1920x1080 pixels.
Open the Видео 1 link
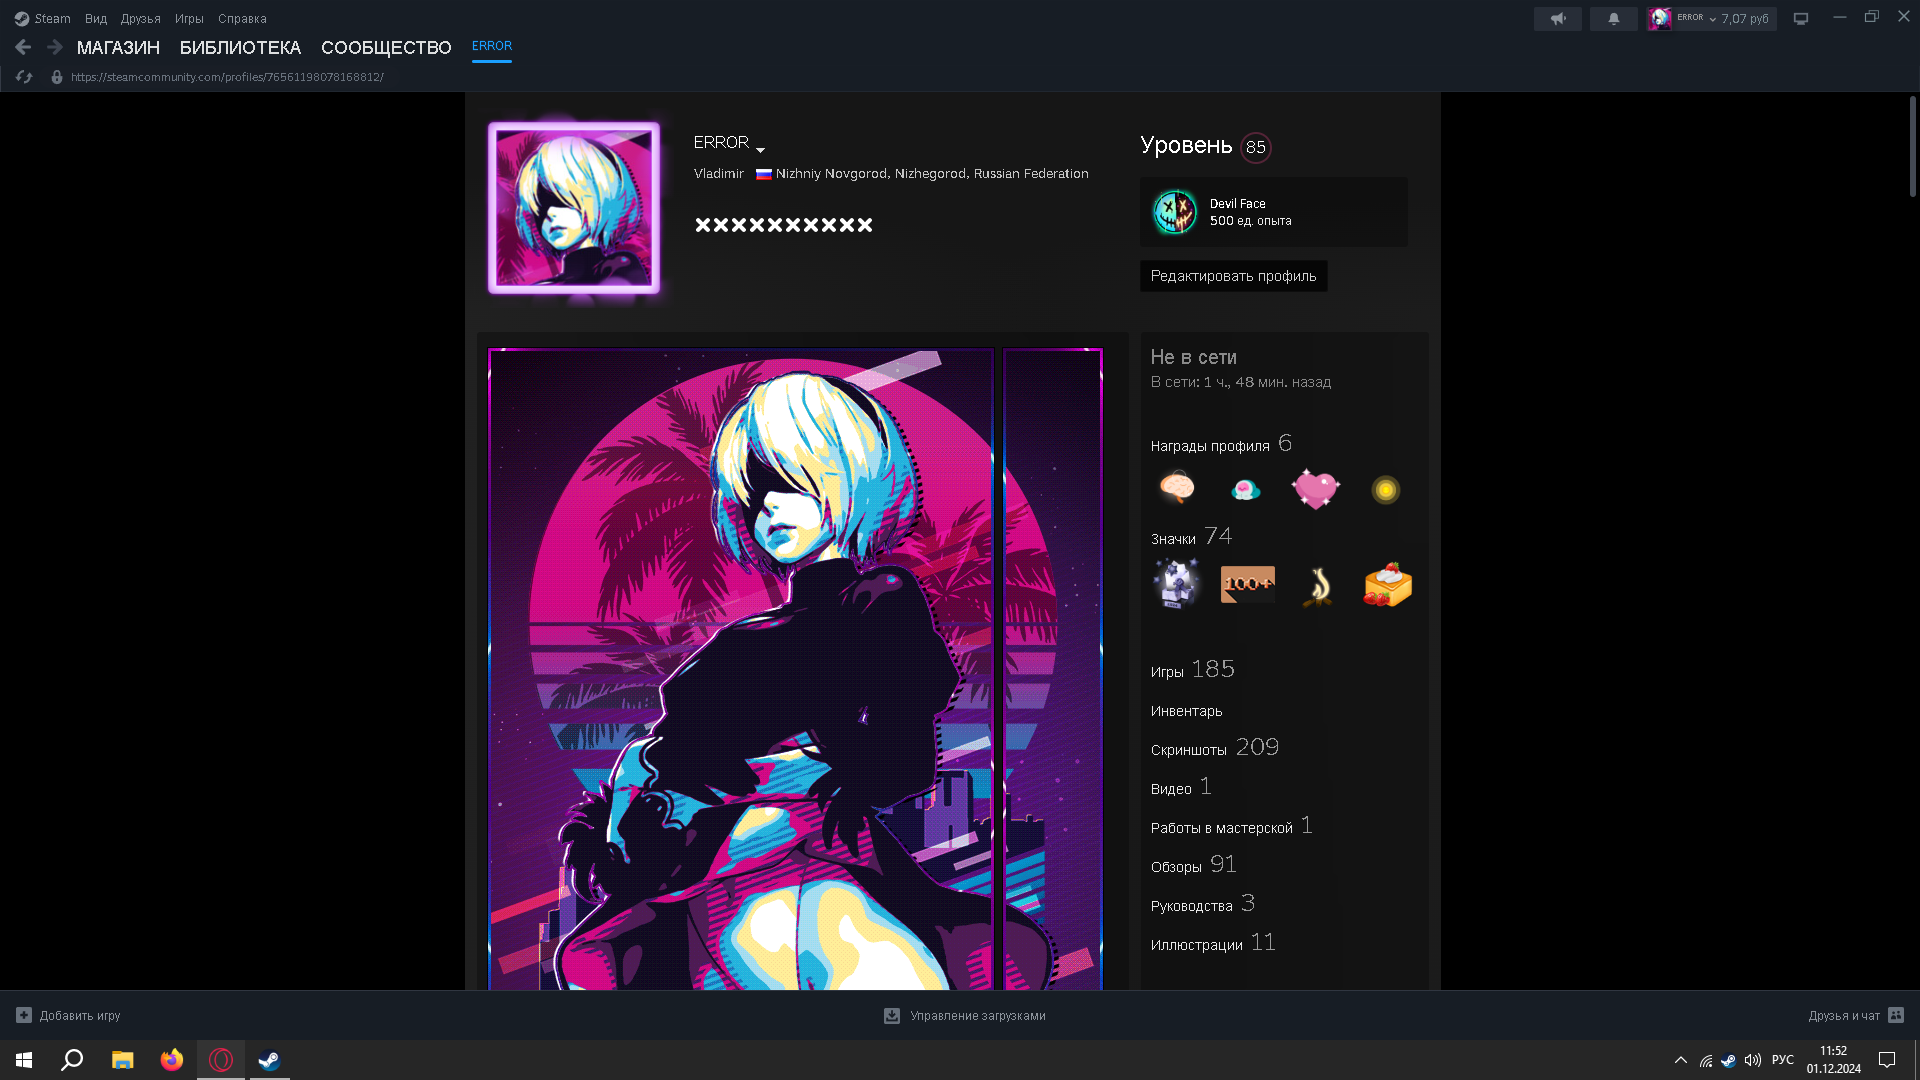[1181, 787]
